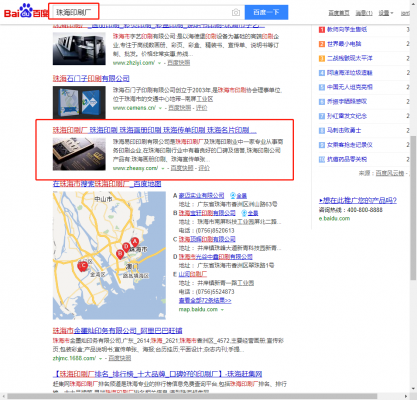Click map marker D on Baidu map
This screenshot has width=417, height=400.
tap(126, 247)
